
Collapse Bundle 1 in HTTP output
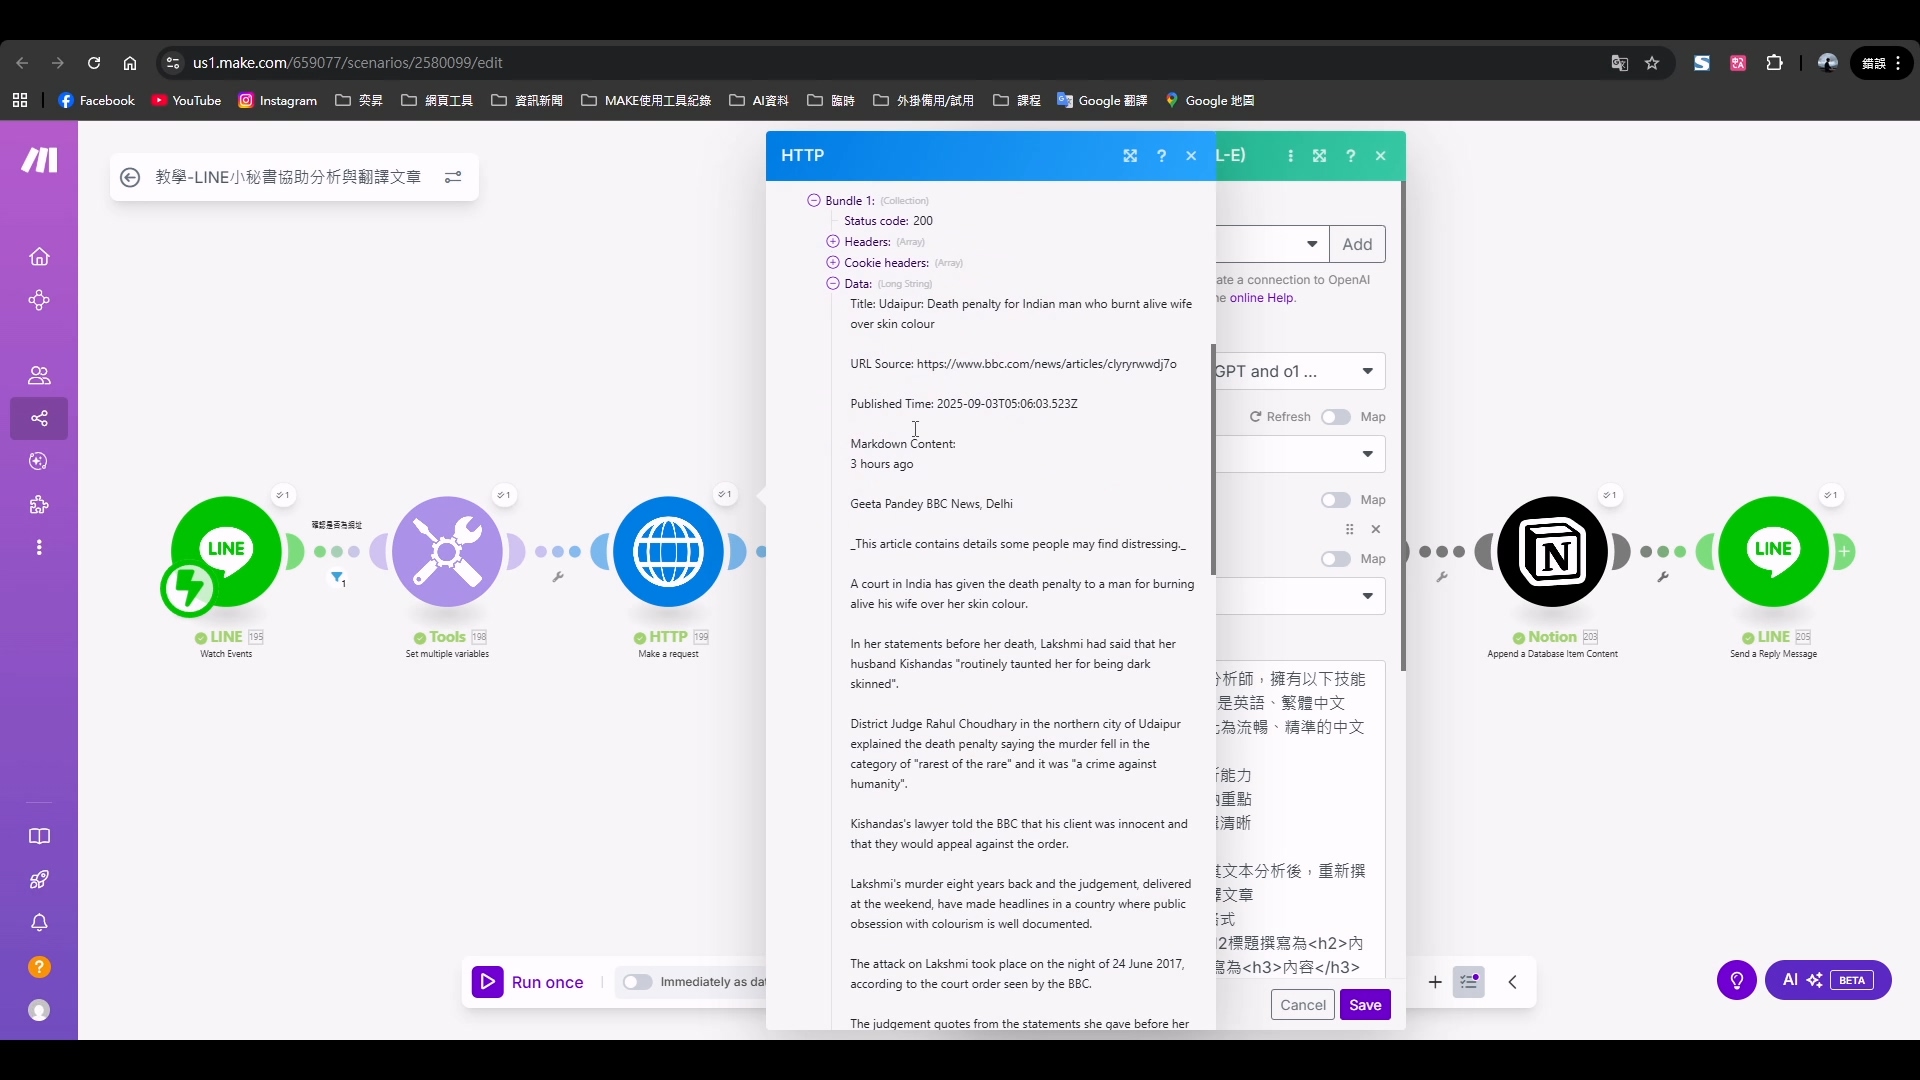click(x=814, y=201)
